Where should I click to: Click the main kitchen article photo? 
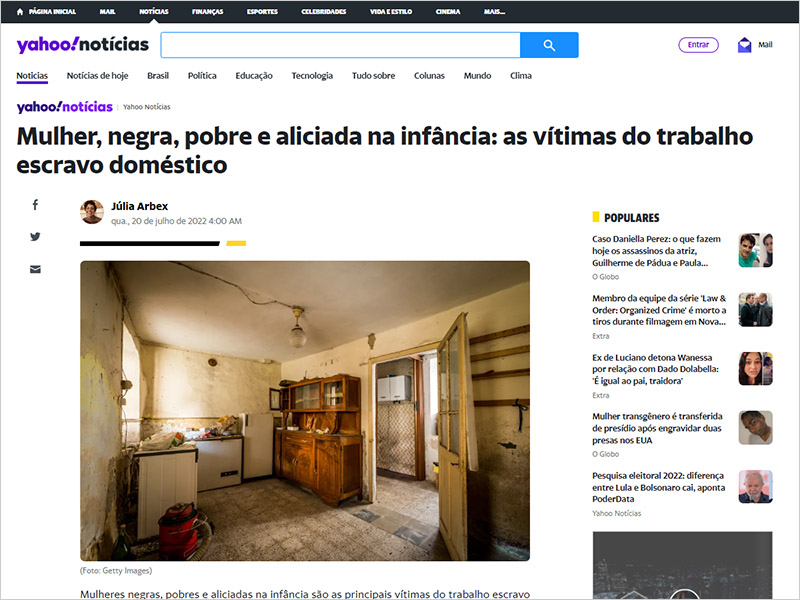[x=305, y=411]
